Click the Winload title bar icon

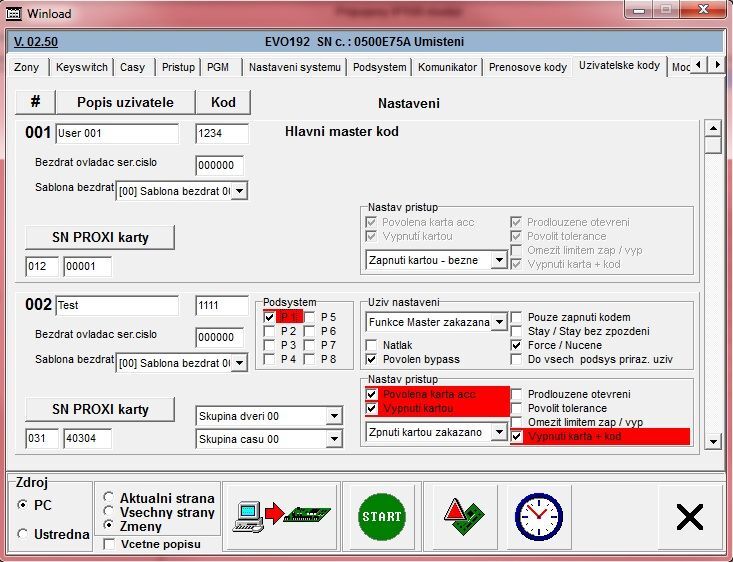14,14
